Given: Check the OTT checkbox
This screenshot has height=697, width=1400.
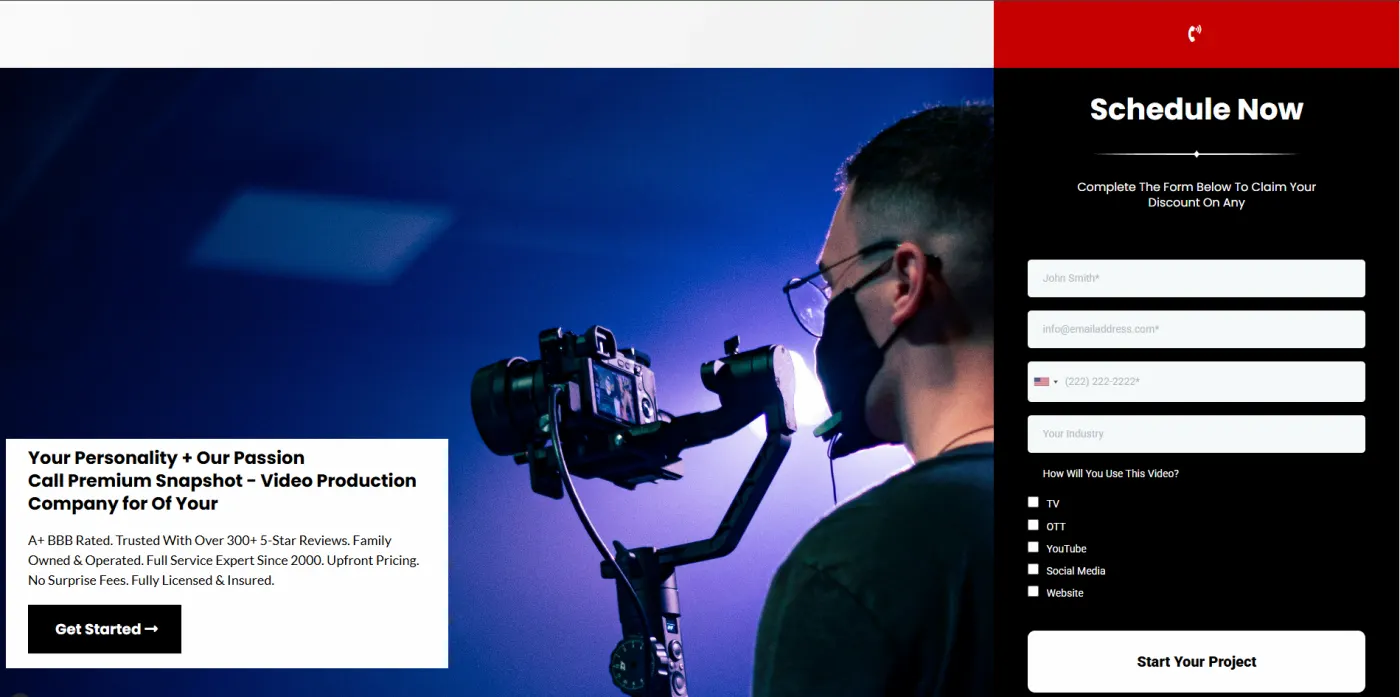Looking at the screenshot, I should pos(1033,524).
